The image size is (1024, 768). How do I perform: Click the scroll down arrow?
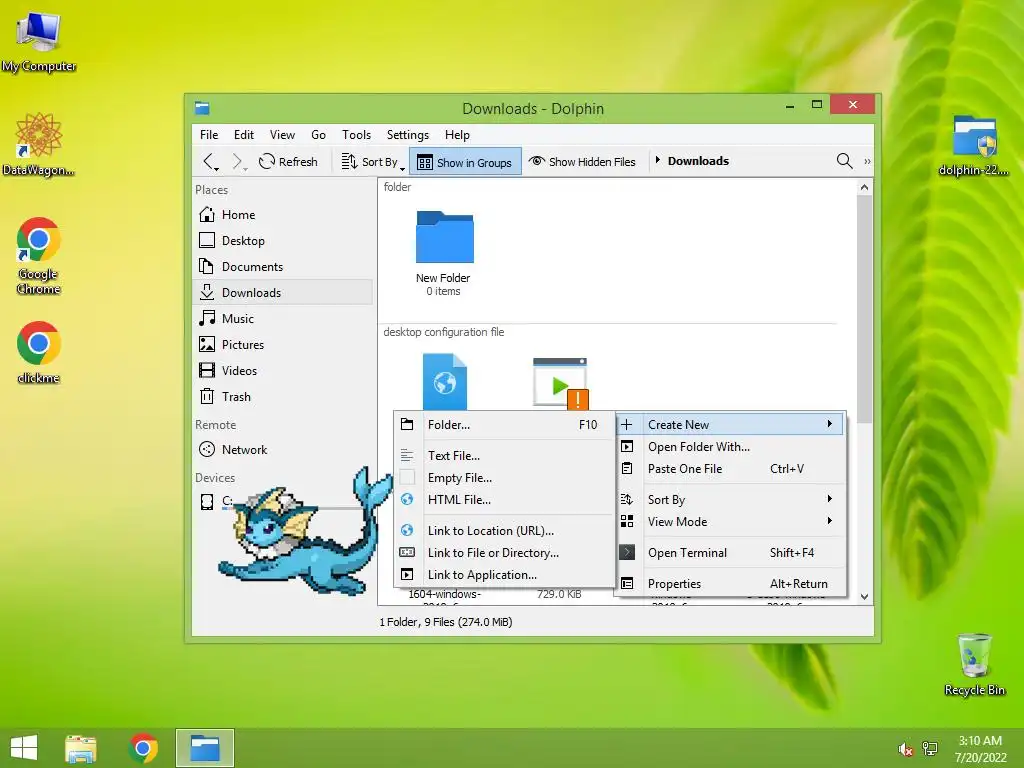tap(865, 596)
